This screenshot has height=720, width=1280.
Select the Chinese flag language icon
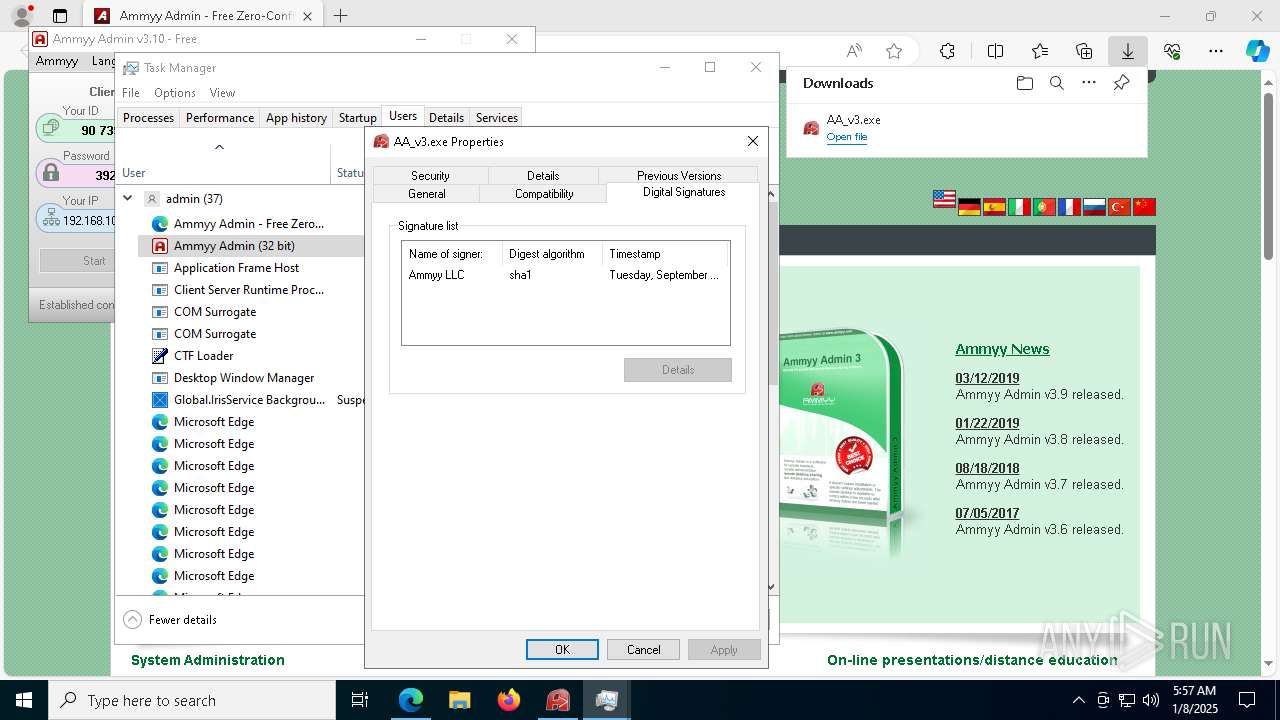1144,207
